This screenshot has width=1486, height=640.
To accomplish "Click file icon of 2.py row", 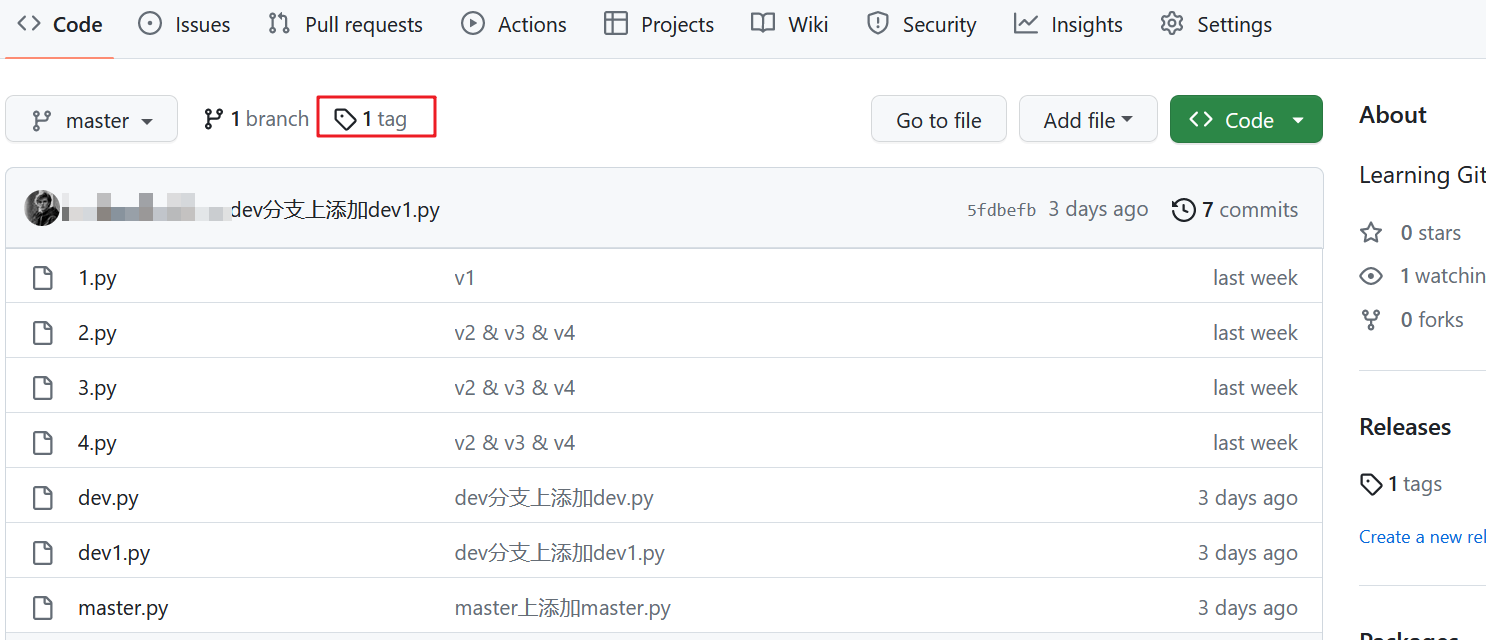I will 42,333.
